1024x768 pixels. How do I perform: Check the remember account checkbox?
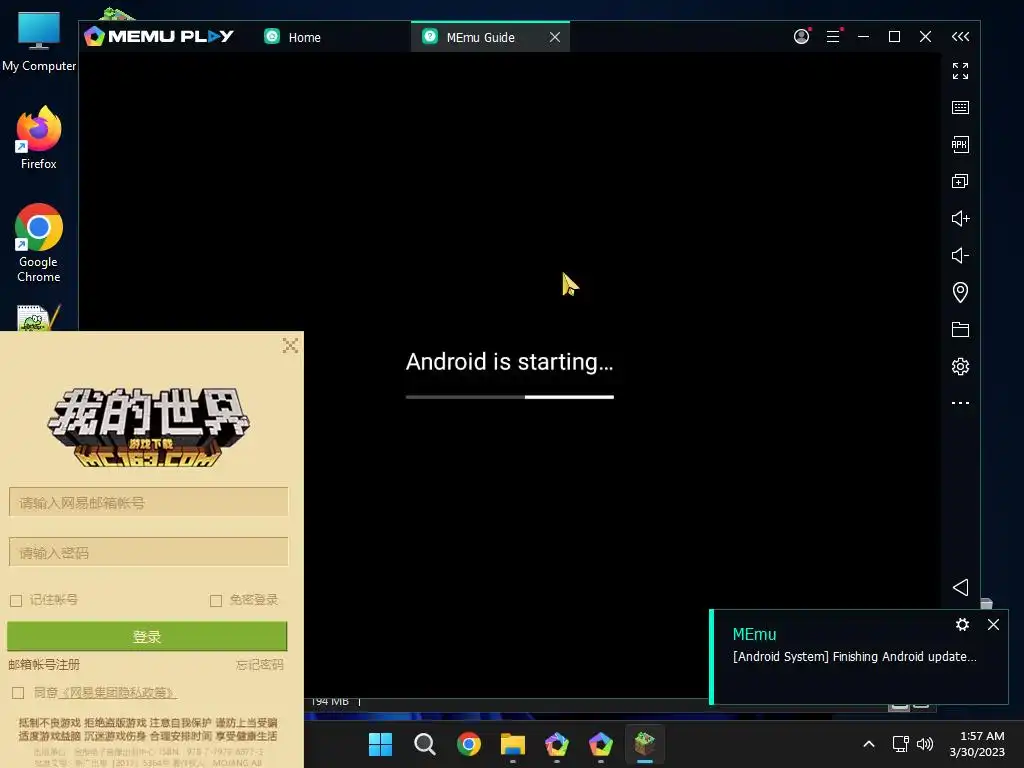point(16,600)
